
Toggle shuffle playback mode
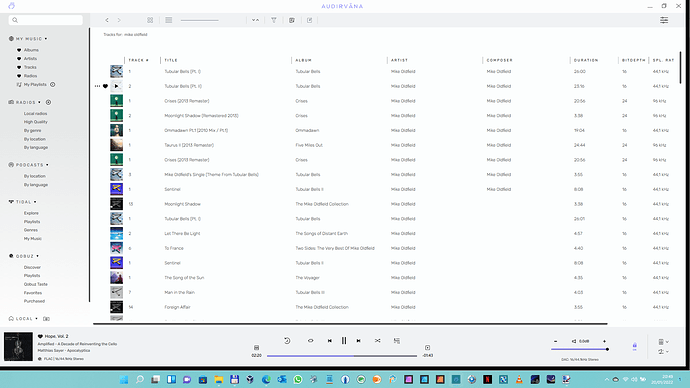point(378,341)
